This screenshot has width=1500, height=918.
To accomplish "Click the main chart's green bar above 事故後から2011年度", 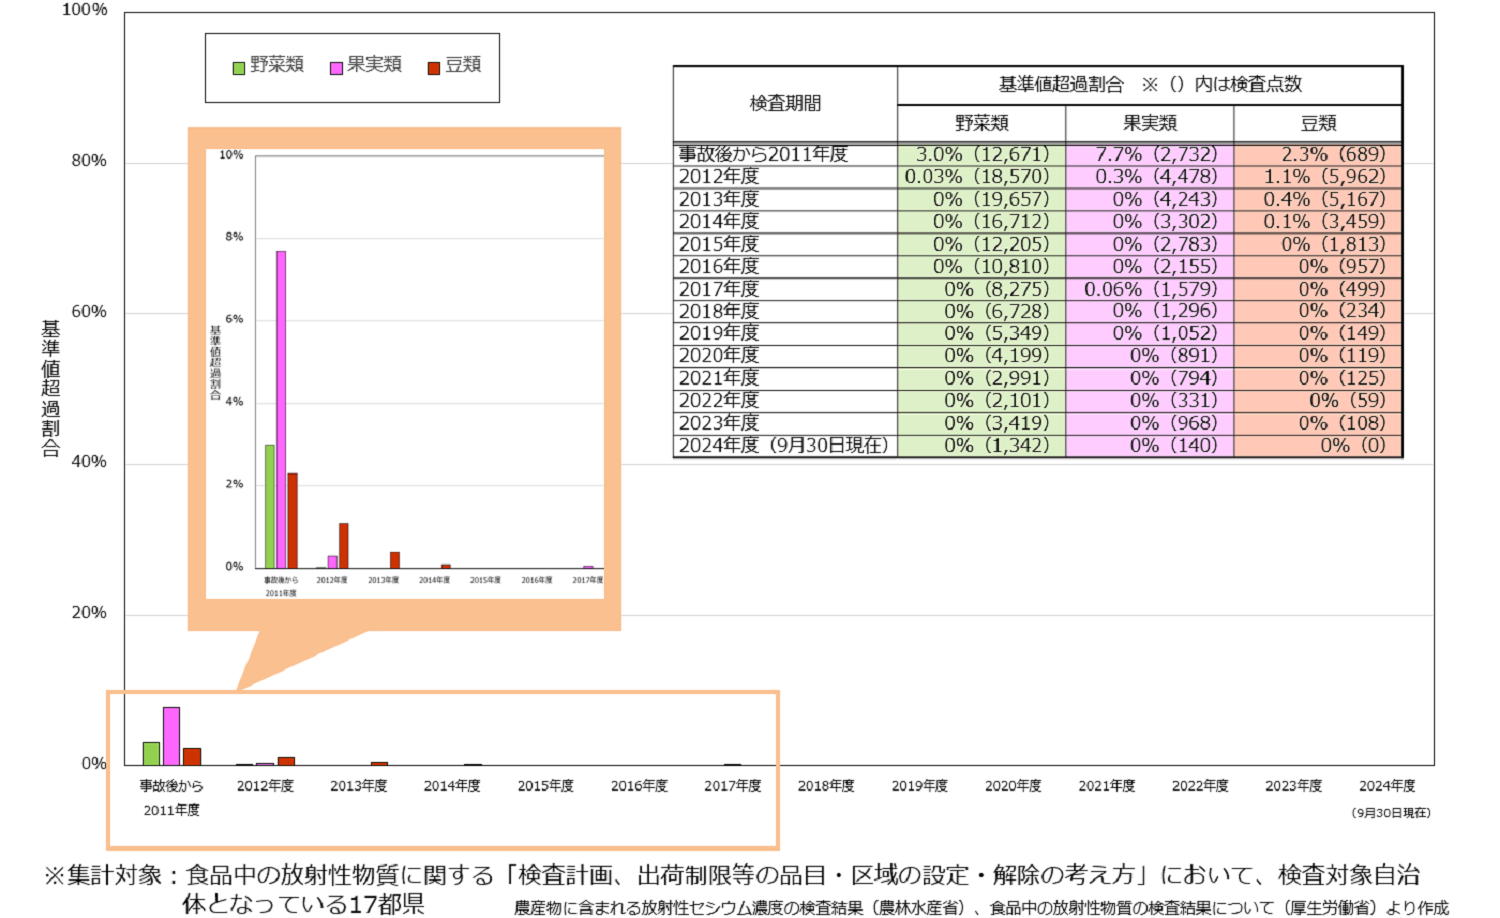I will [x=151, y=753].
